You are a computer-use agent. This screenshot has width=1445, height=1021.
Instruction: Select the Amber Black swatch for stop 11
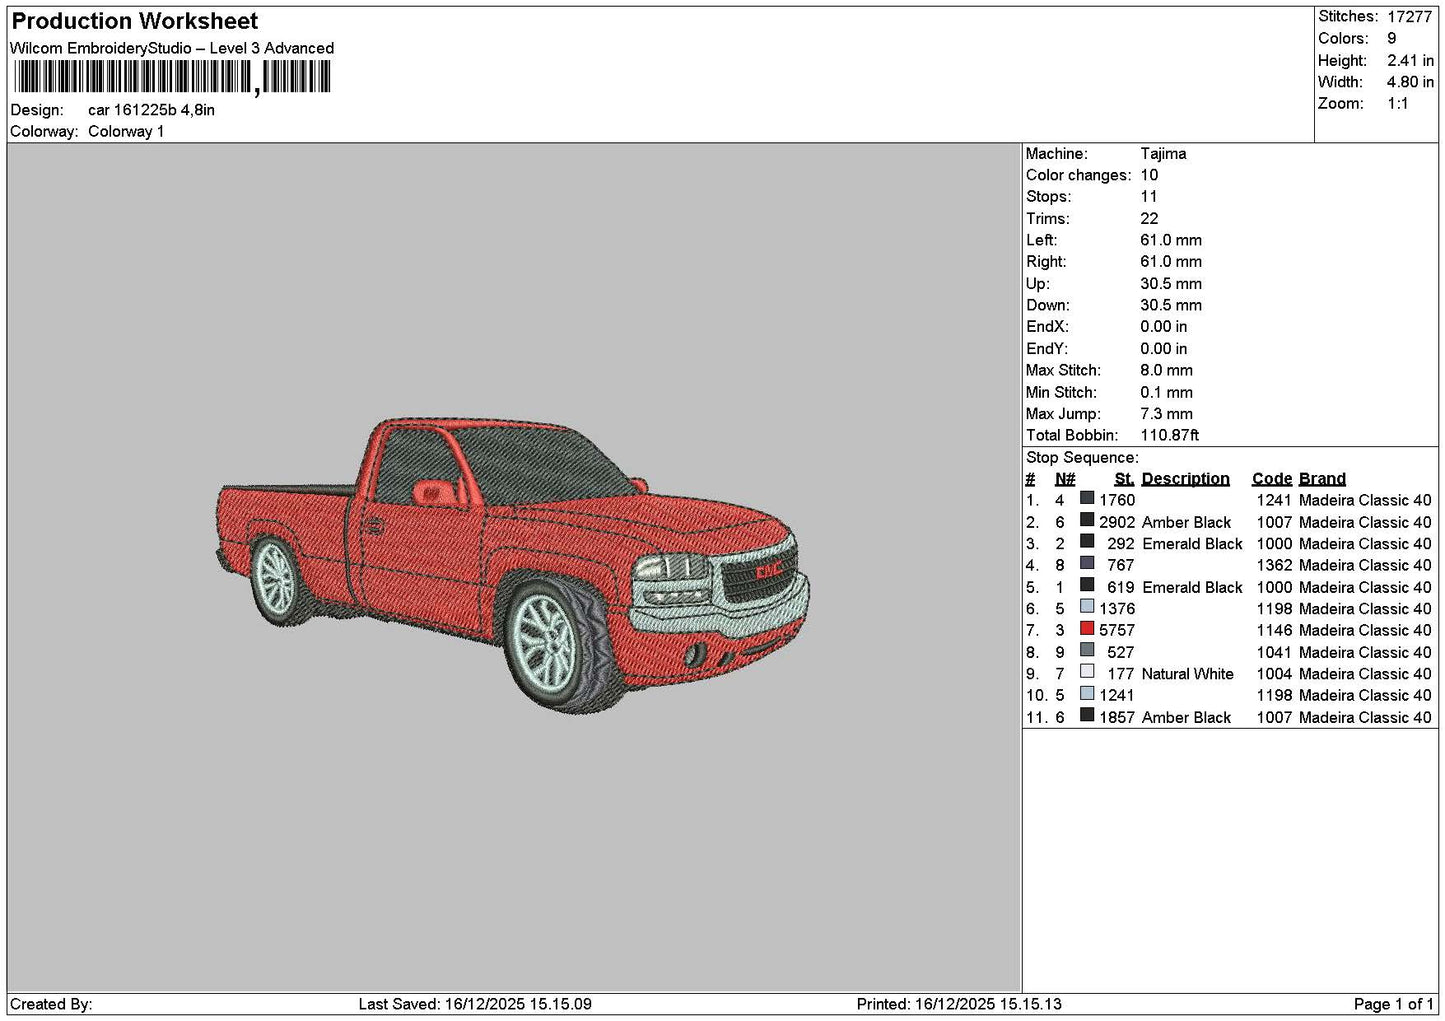[1087, 715]
